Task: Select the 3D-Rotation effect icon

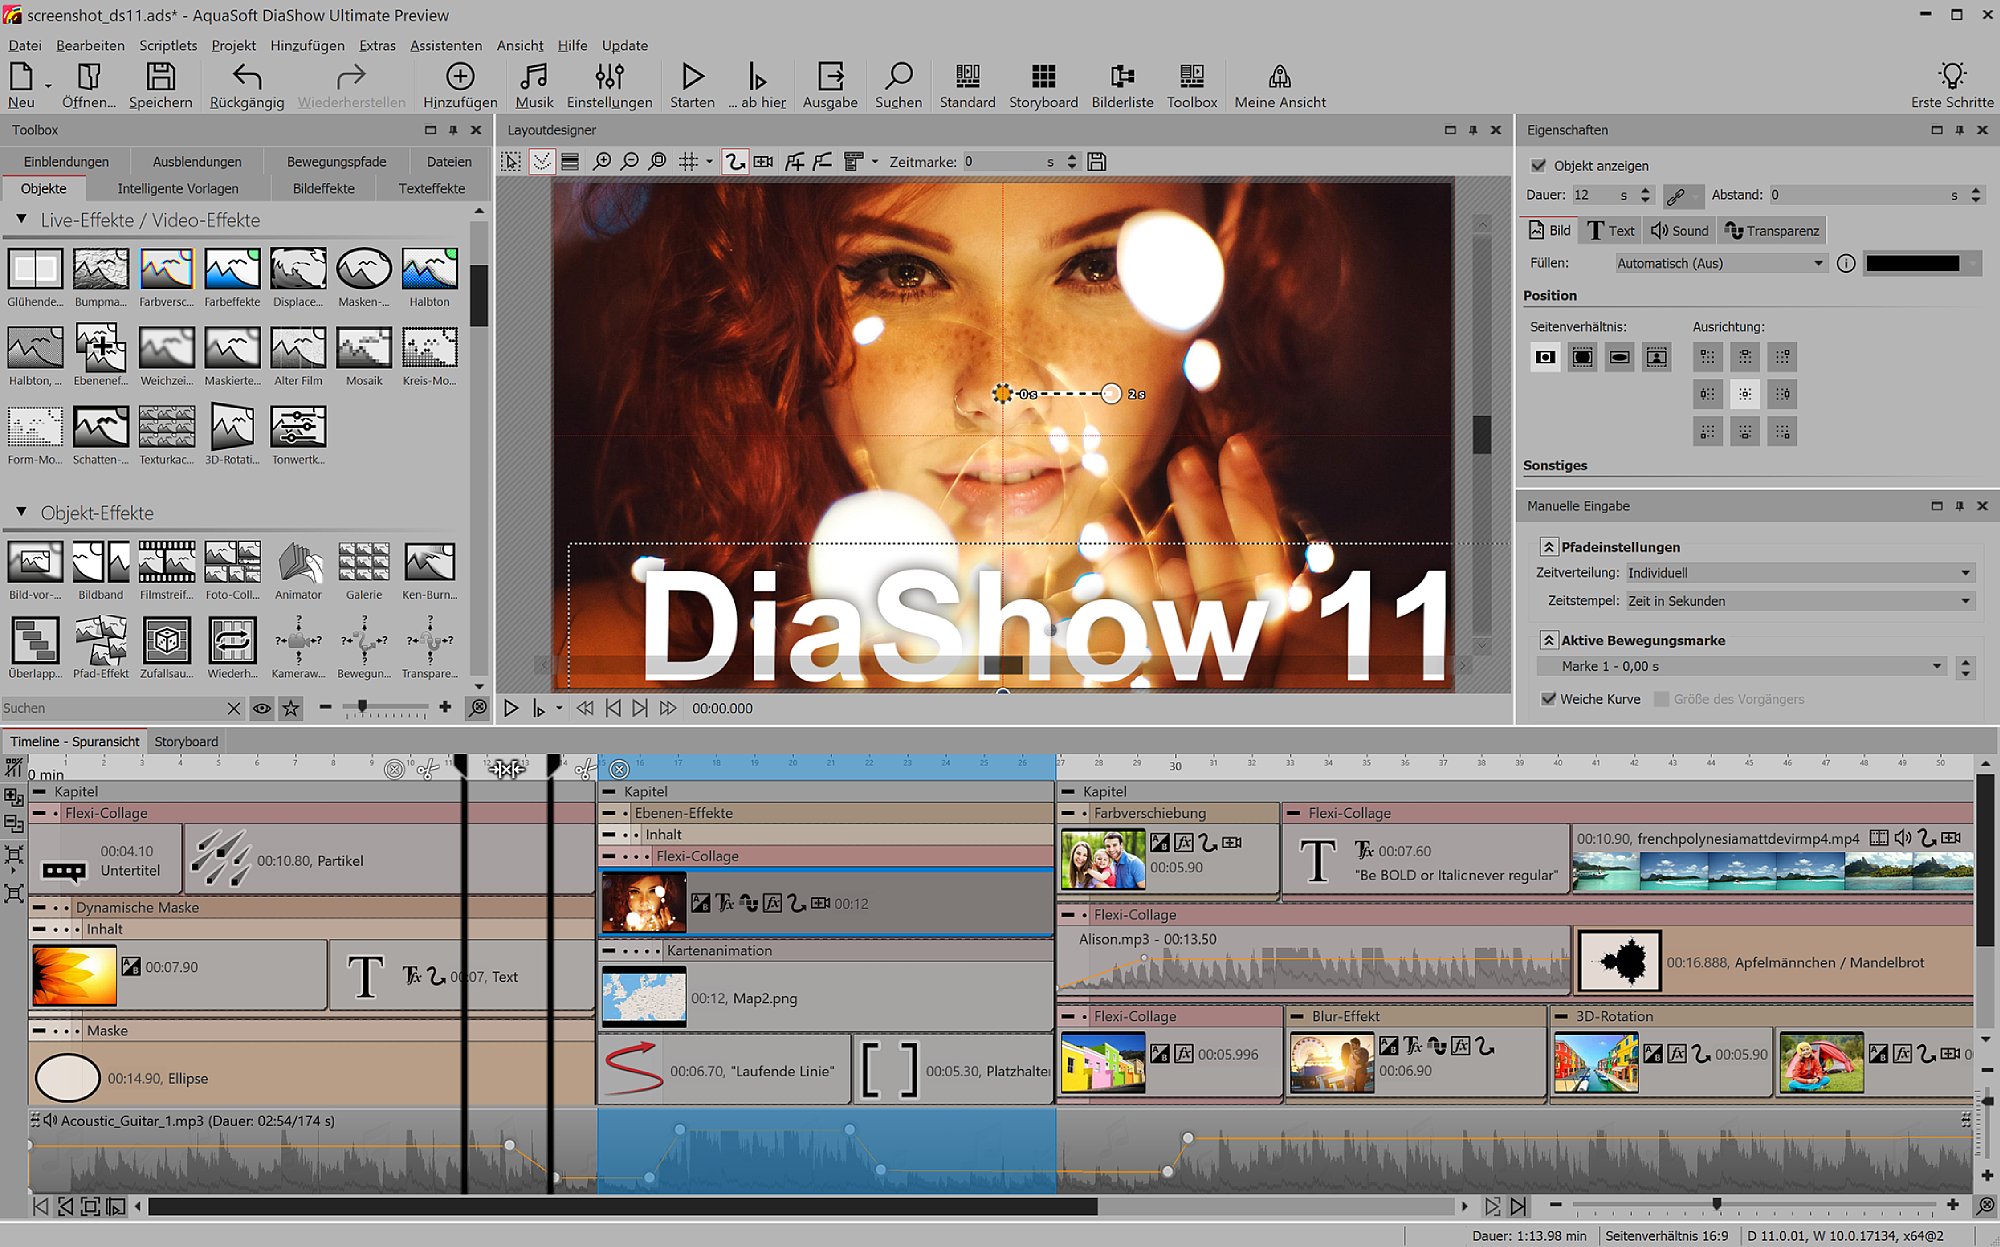Action: [x=232, y=428]
